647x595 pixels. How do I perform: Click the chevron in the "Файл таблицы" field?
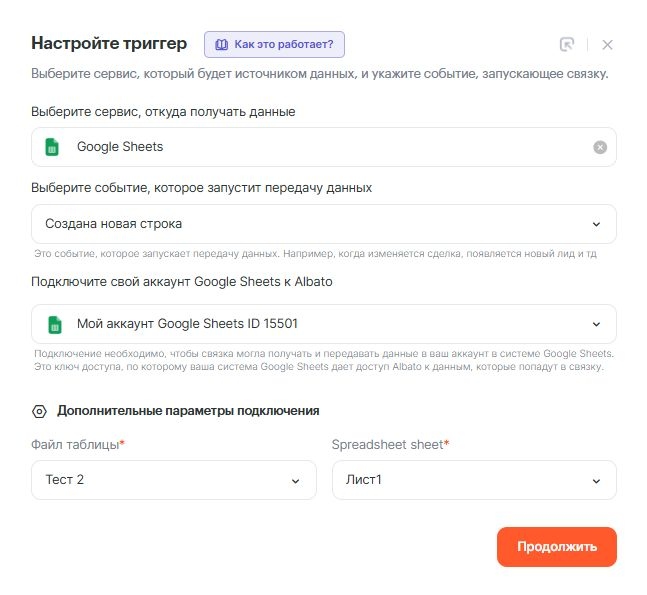coord(296,481)
